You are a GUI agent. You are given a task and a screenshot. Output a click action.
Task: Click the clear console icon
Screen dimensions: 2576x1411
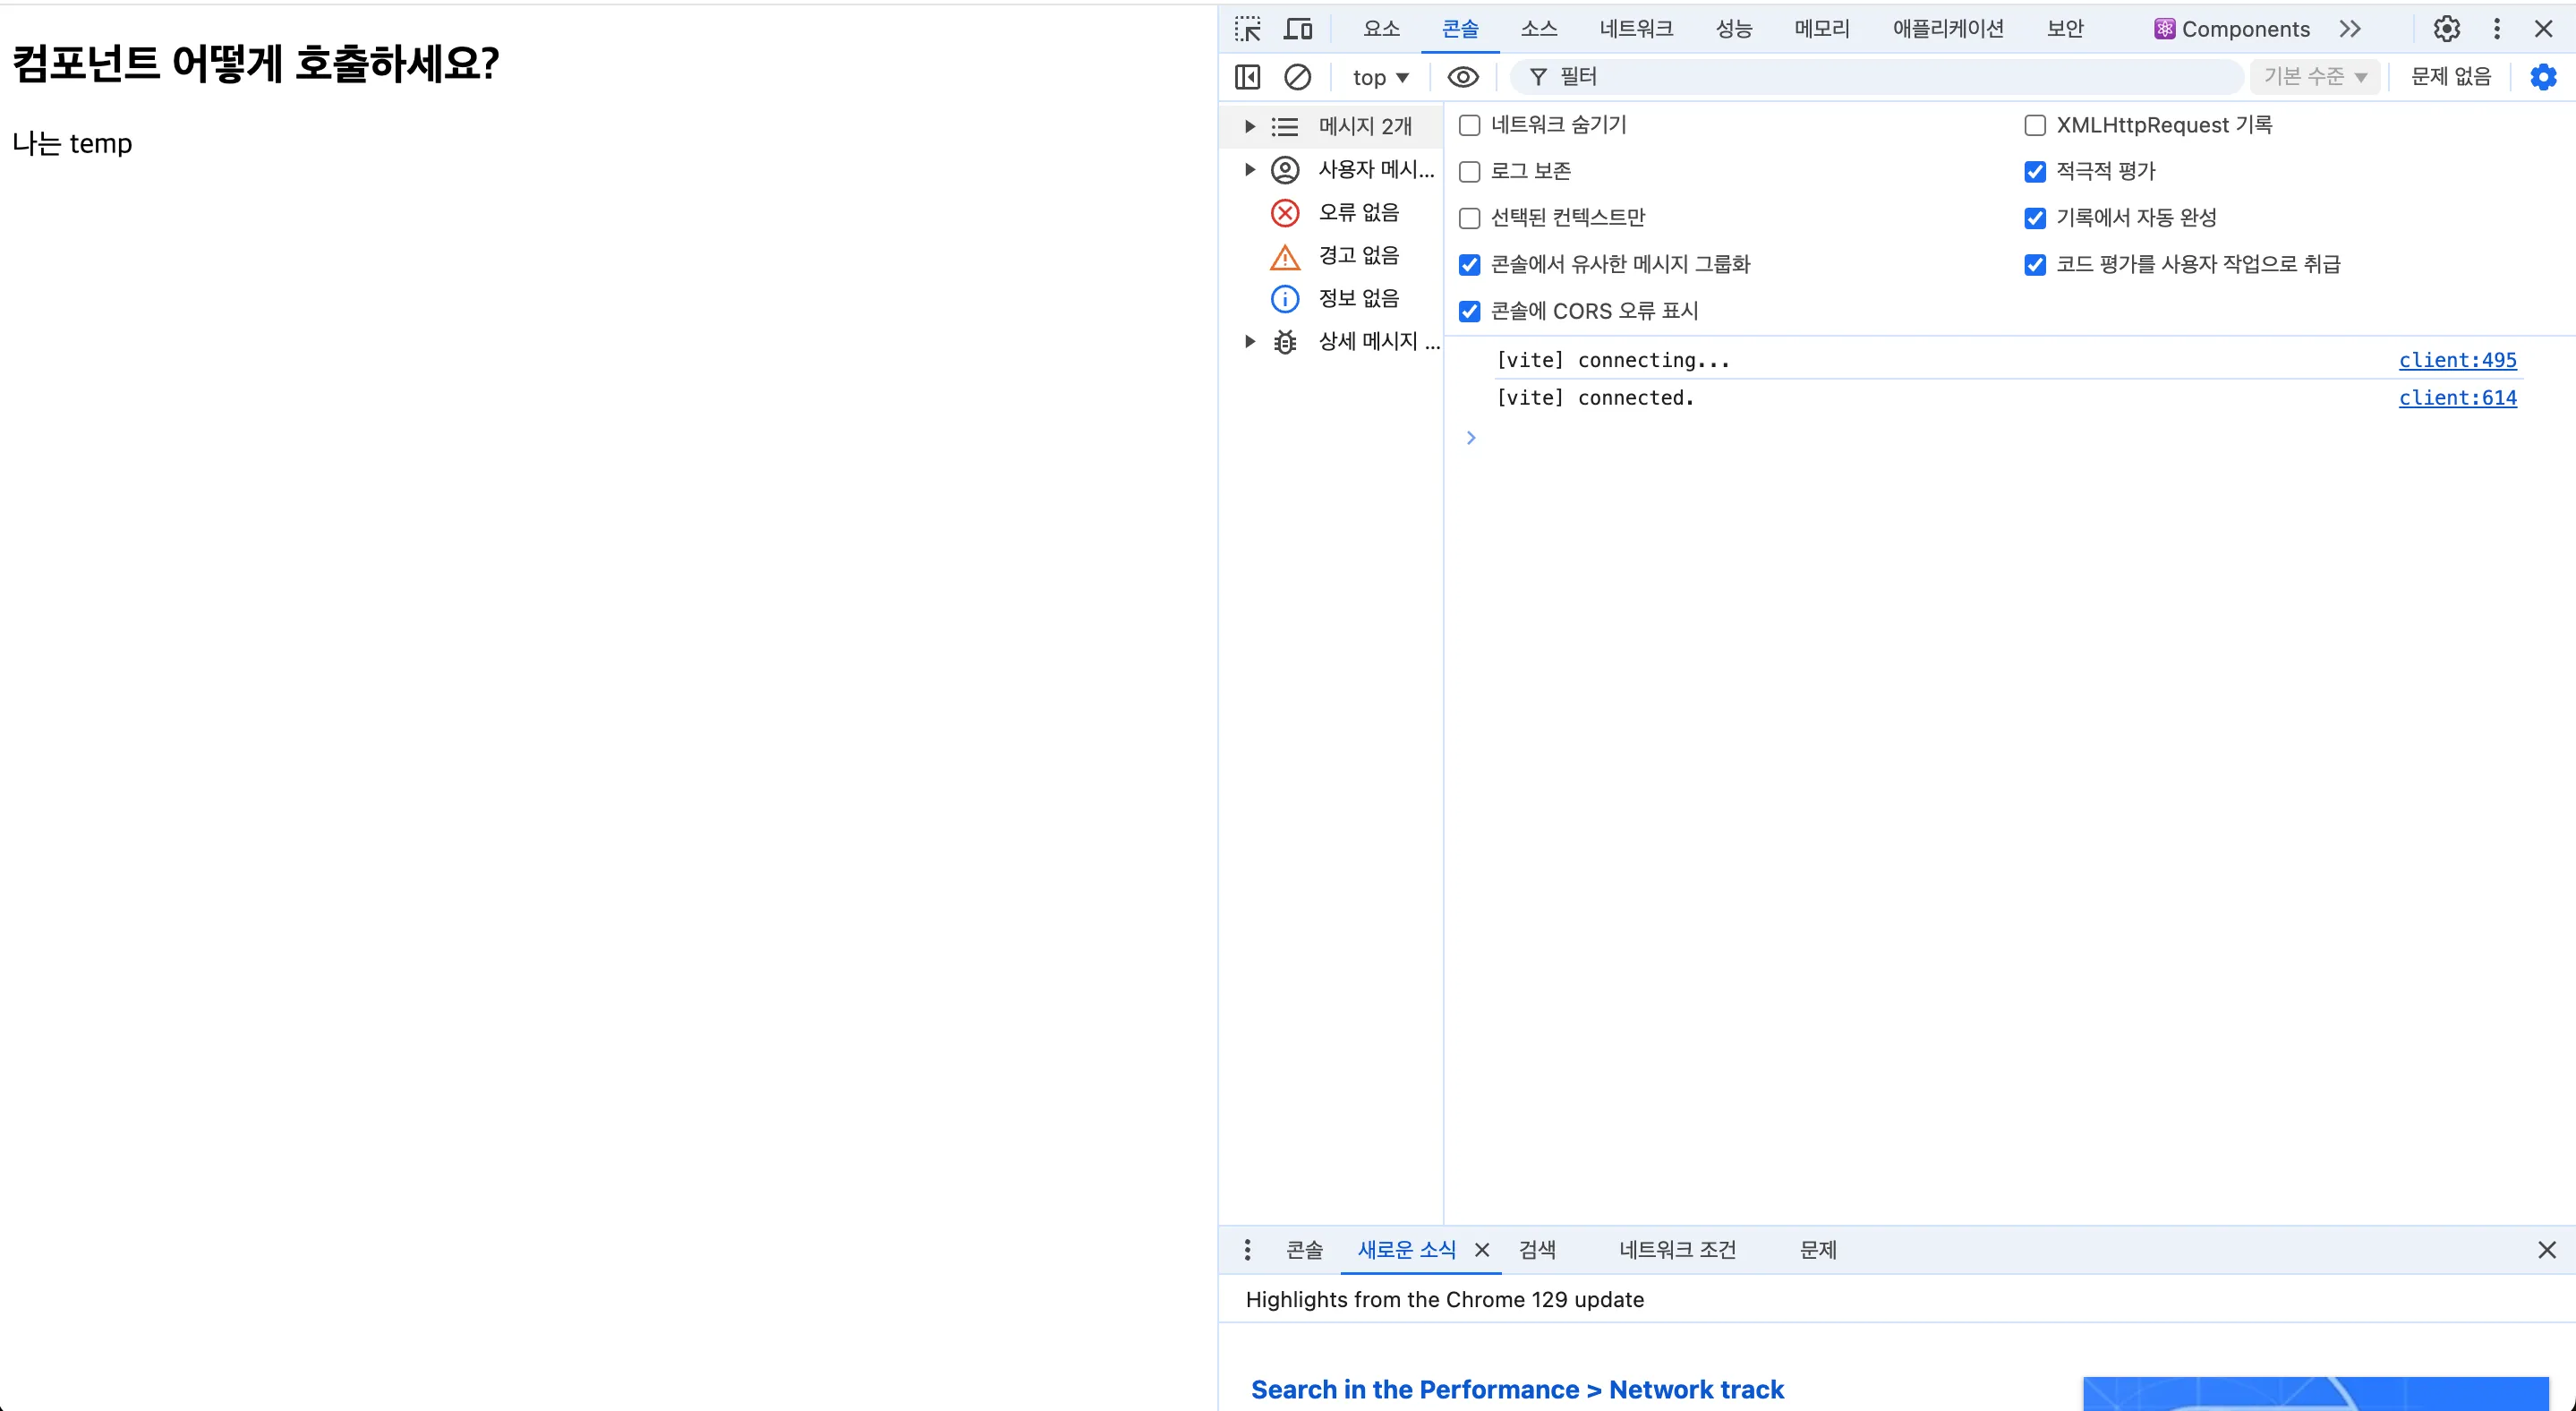coord(1297,77)
